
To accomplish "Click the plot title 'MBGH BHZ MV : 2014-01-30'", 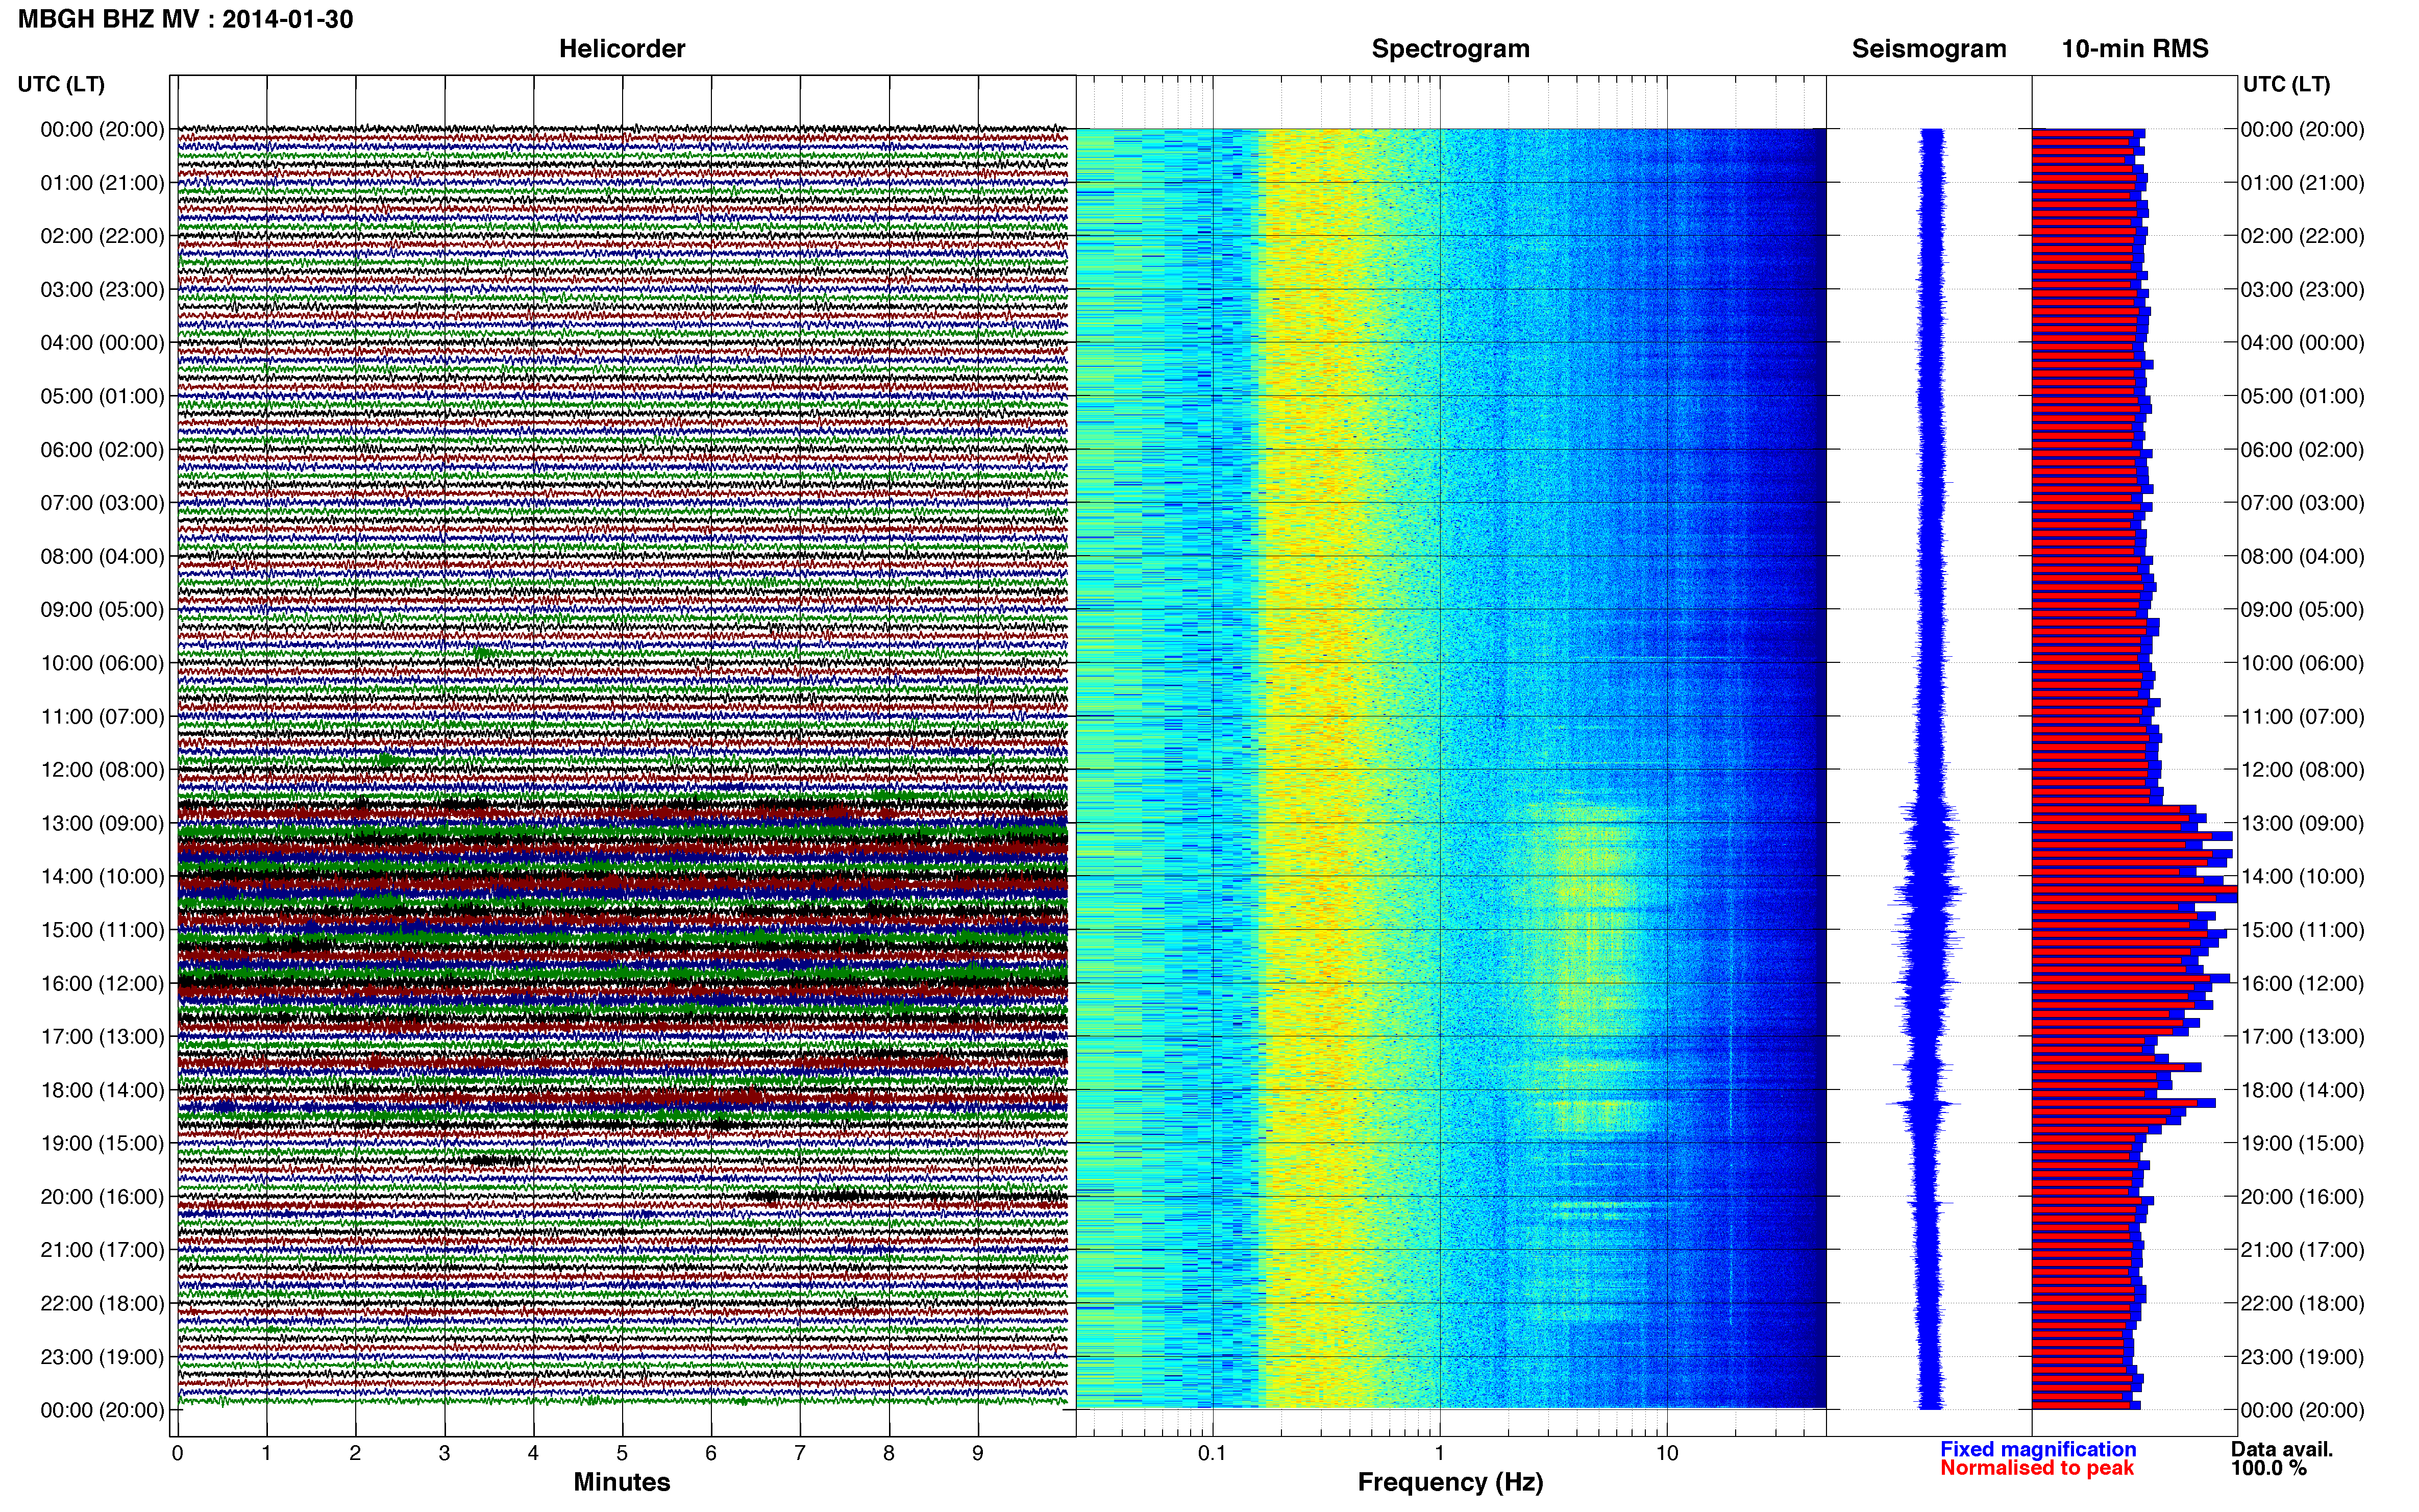I will (185, 19).
